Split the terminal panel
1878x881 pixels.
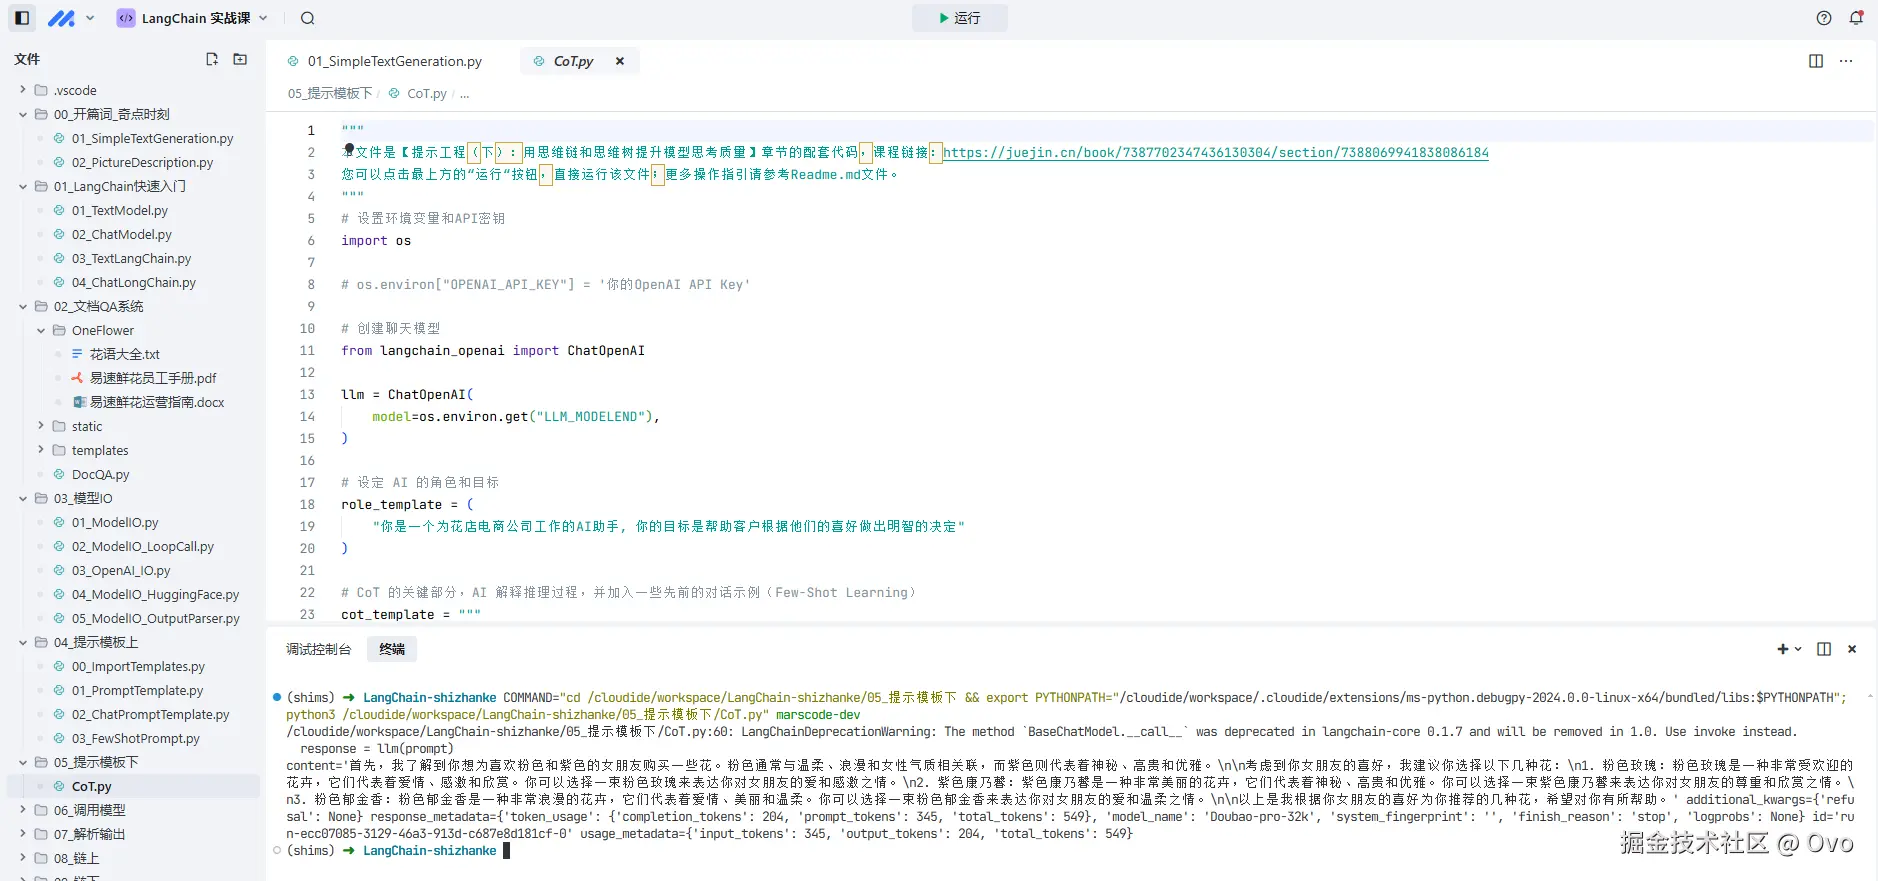pos(1824,649)
